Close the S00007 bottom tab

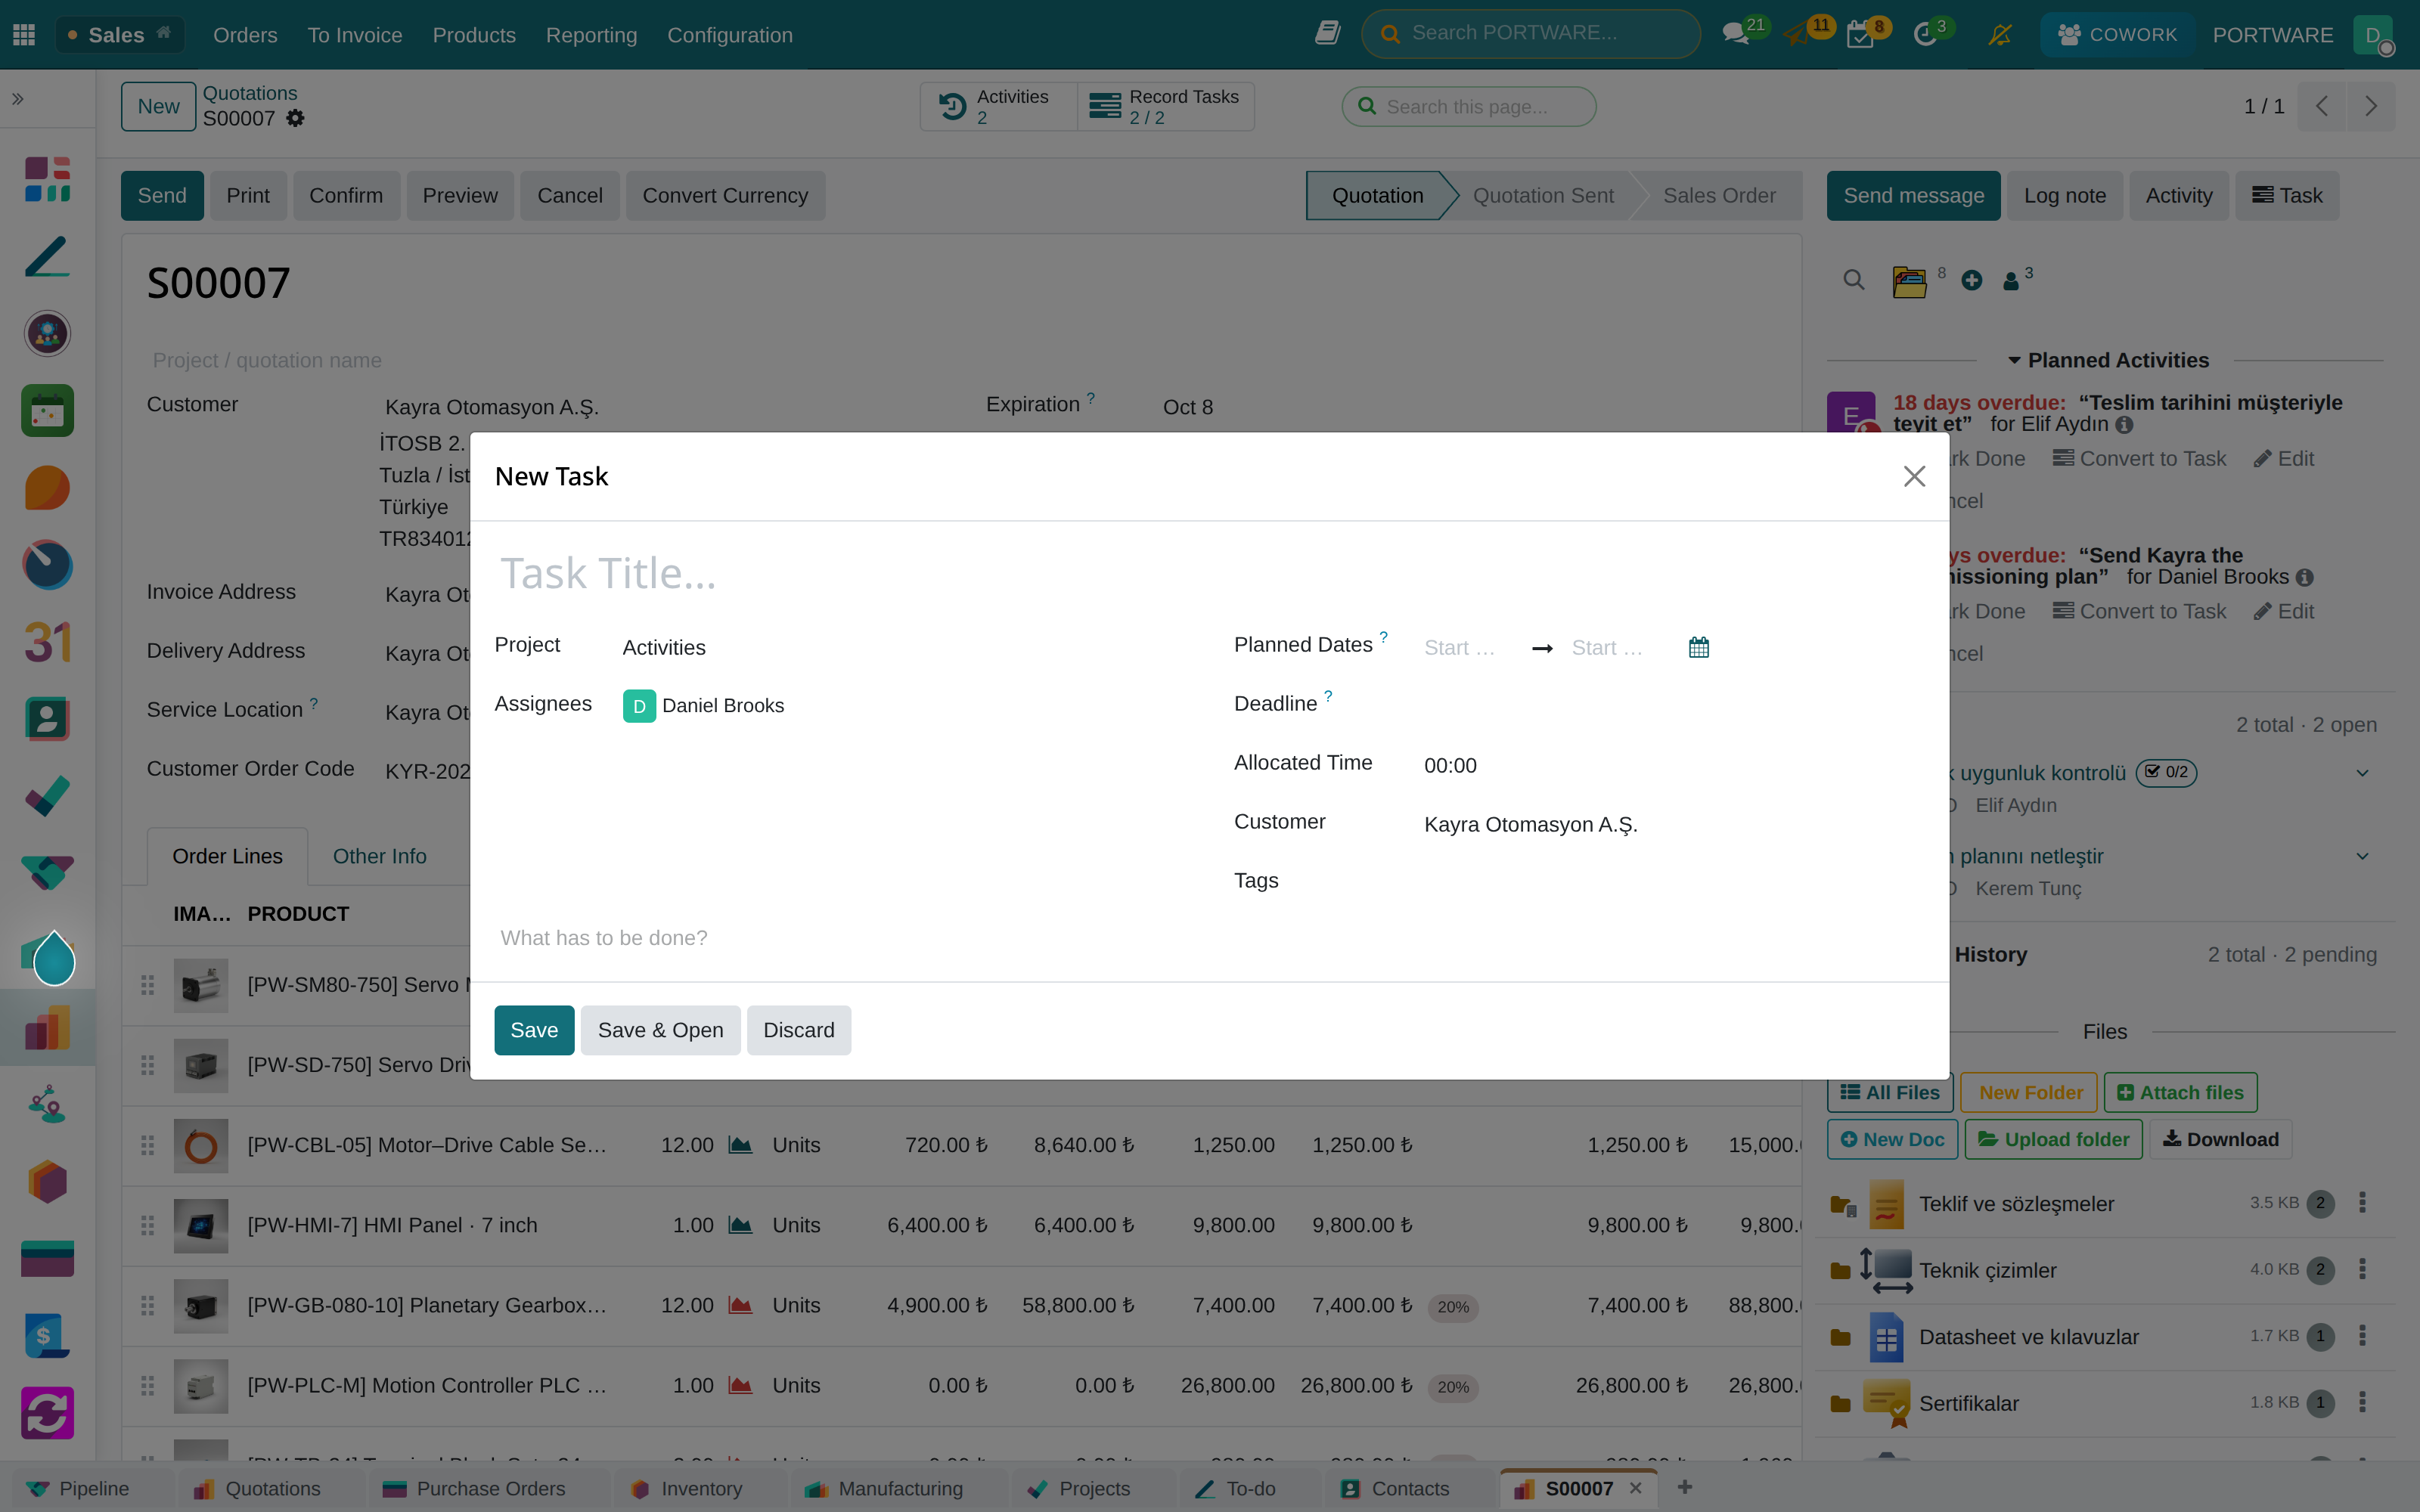point(1636,1488)
